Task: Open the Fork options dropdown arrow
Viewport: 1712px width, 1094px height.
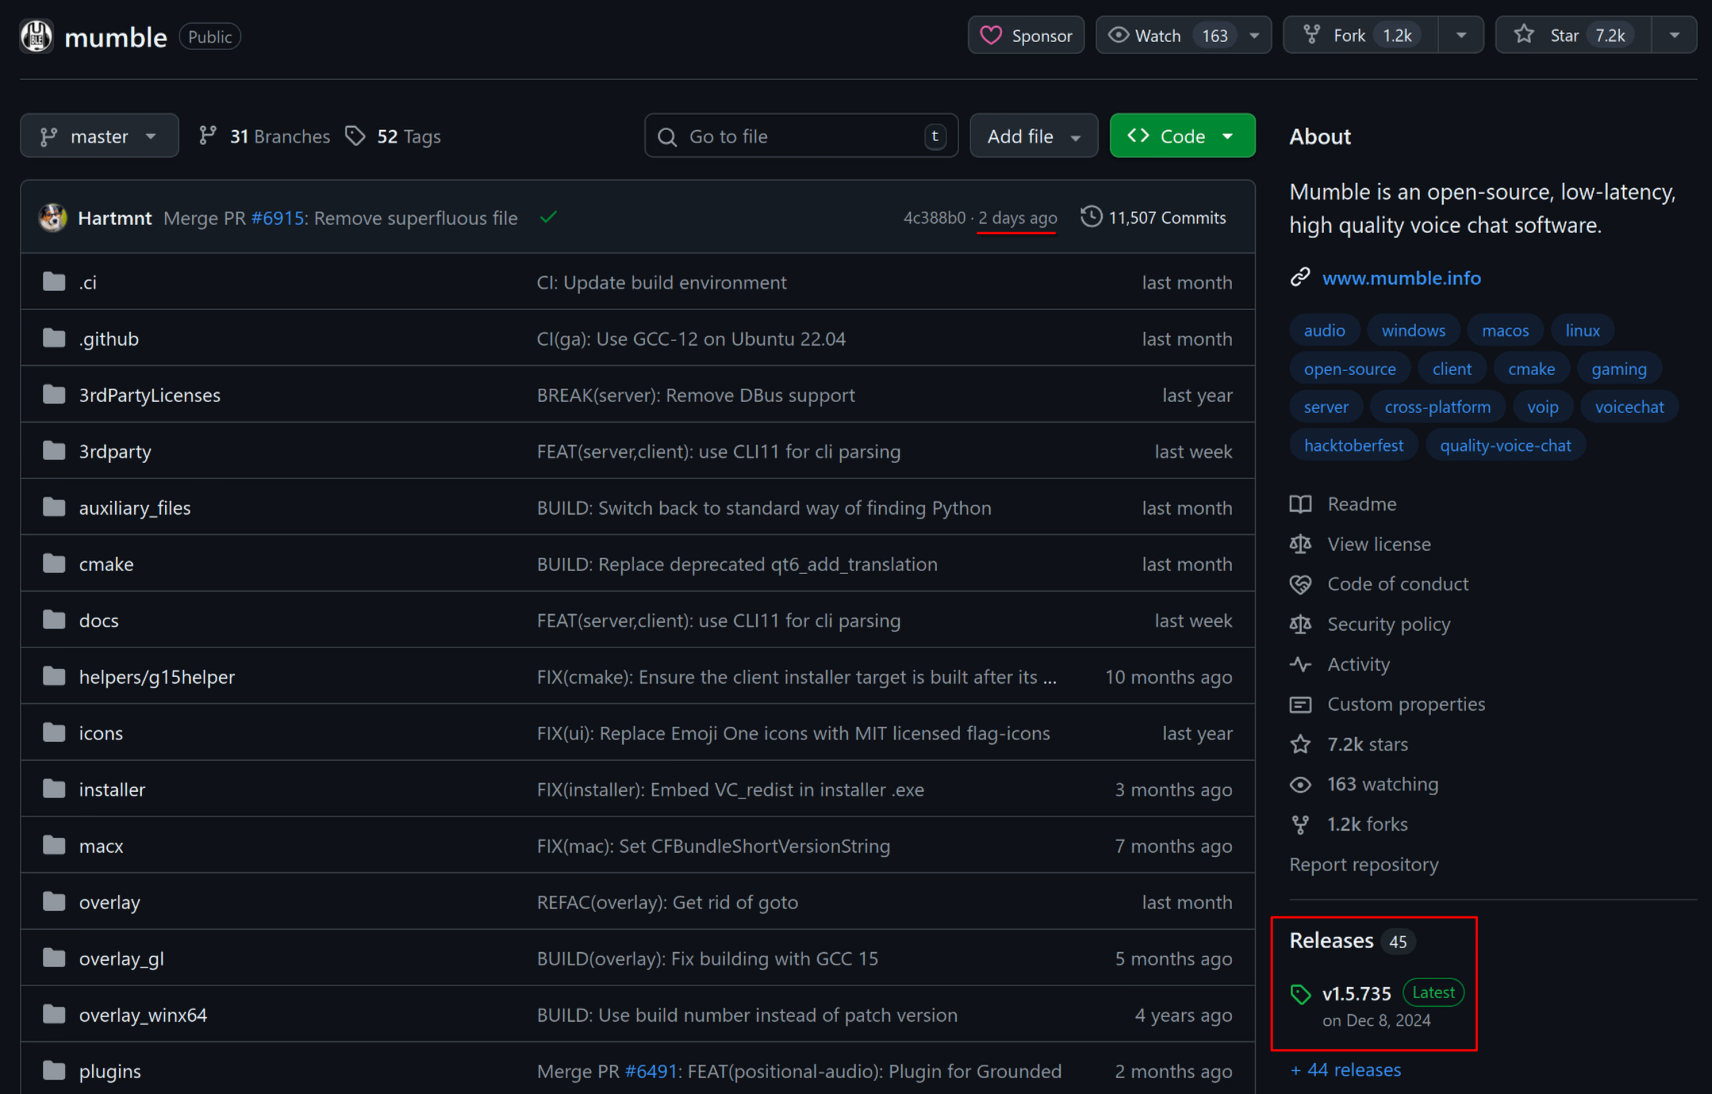Action: [x=1461, y=35]
